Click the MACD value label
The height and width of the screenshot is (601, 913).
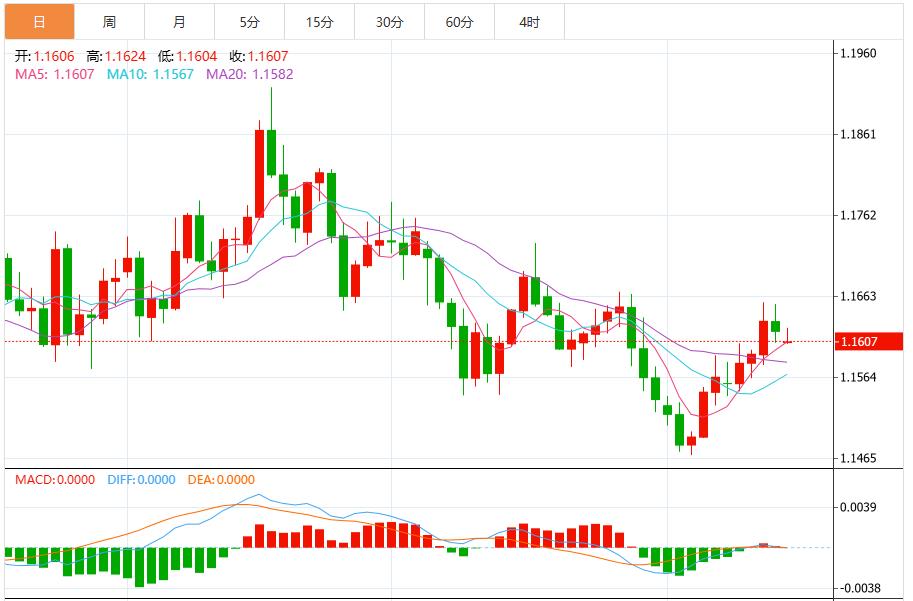(54, 480)
